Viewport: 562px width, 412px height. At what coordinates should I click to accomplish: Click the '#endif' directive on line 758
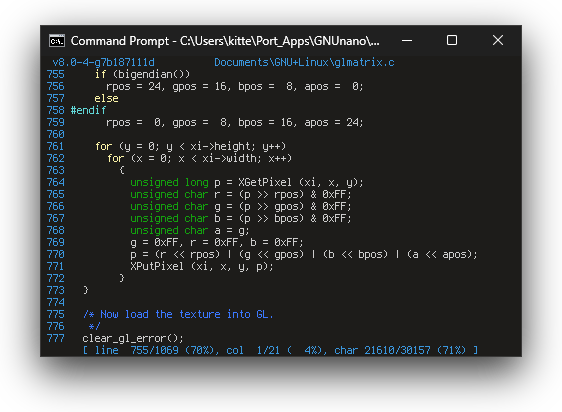(x=89, y=110)
